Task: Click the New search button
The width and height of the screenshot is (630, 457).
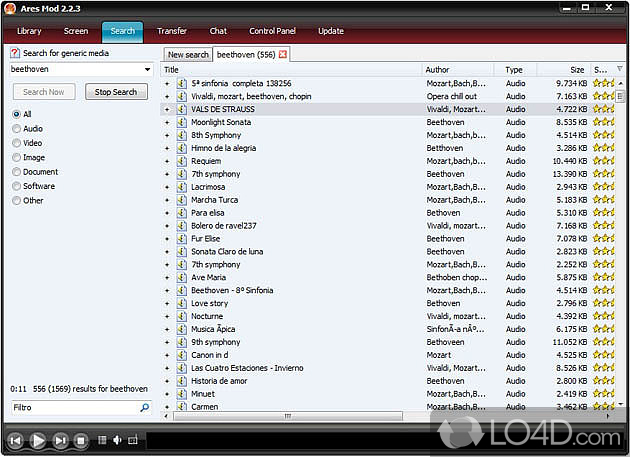Action: click(188, 55)
